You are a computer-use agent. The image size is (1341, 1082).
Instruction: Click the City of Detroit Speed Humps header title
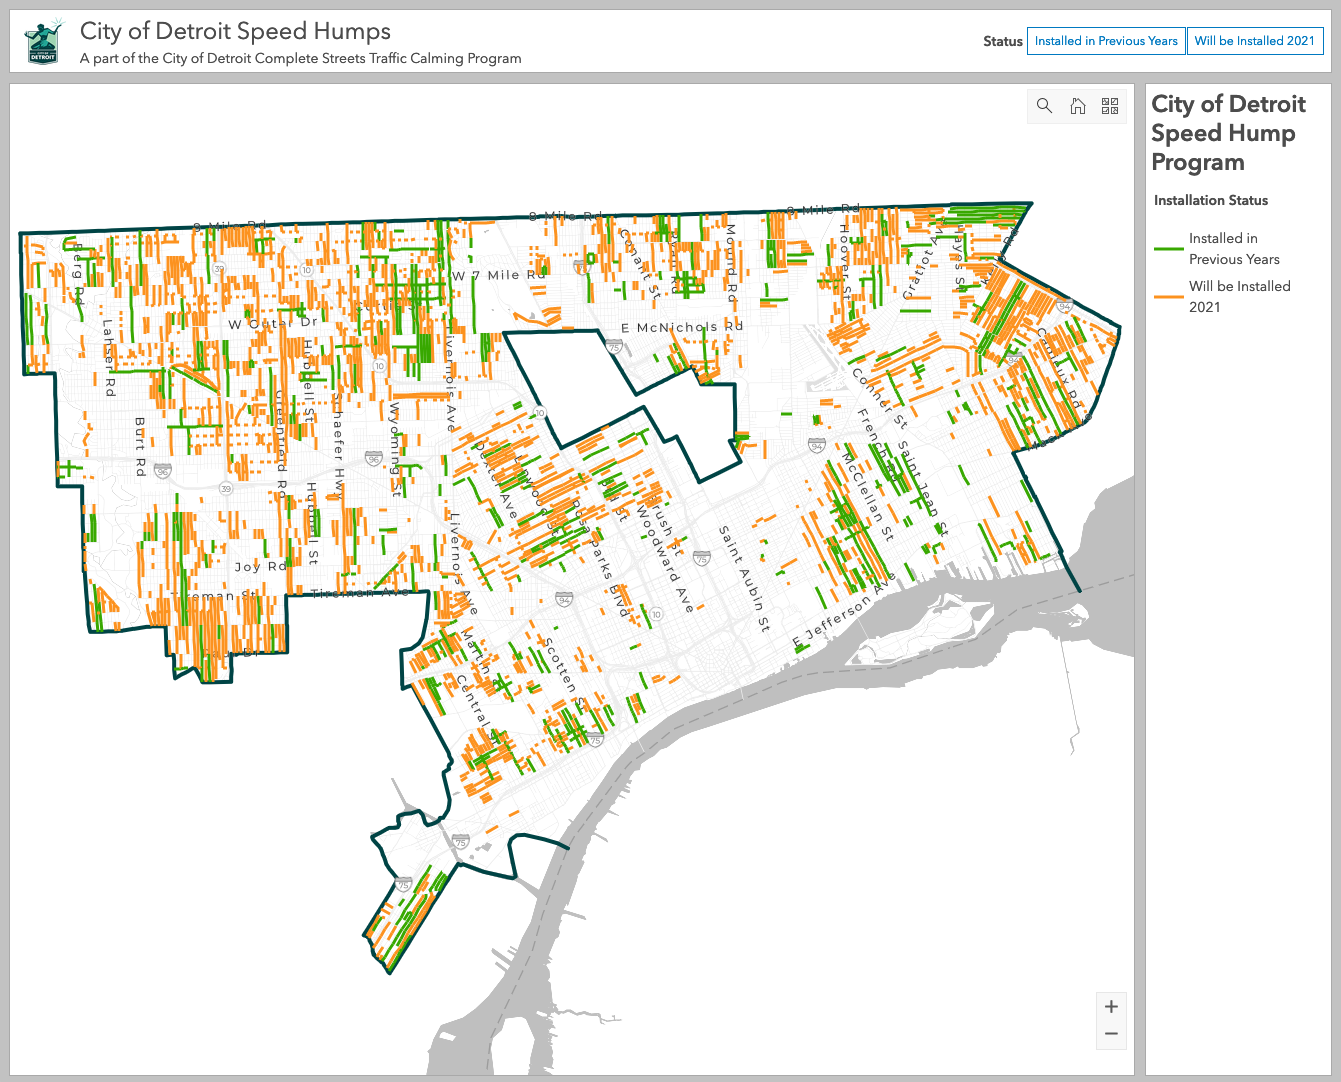[x=235, y=31]
